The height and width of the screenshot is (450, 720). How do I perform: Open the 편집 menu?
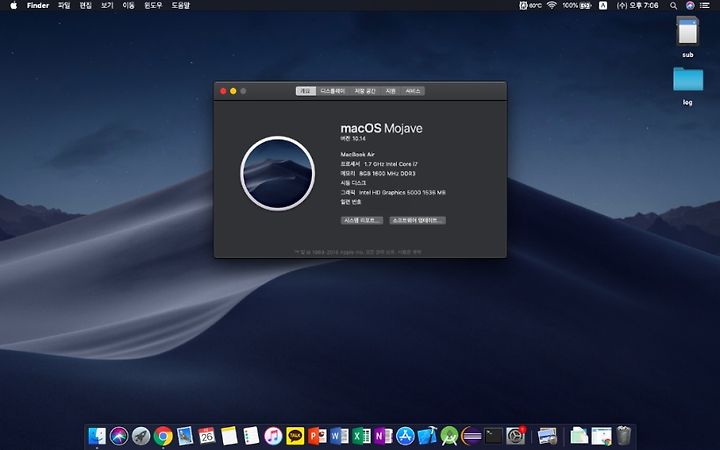pyautogui.click(x=85, y=6)
